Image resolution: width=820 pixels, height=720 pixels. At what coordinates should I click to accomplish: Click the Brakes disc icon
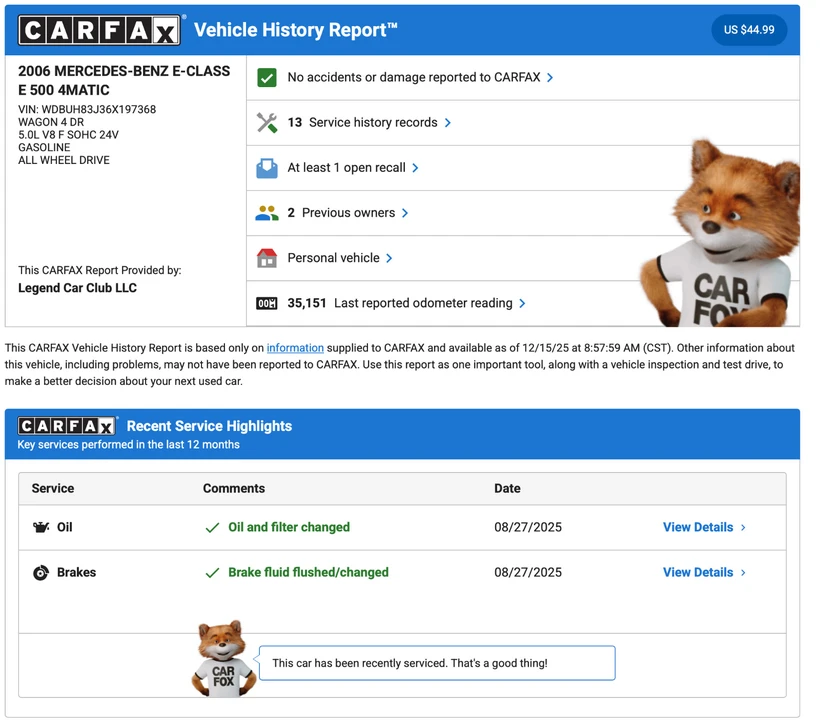point(41,573)
